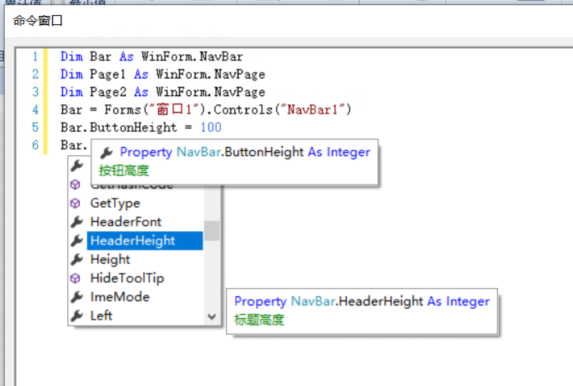Click wrench icon in ButtonHeight tooltip
Screen dimensions: 573x386
(x=106, y=152)
